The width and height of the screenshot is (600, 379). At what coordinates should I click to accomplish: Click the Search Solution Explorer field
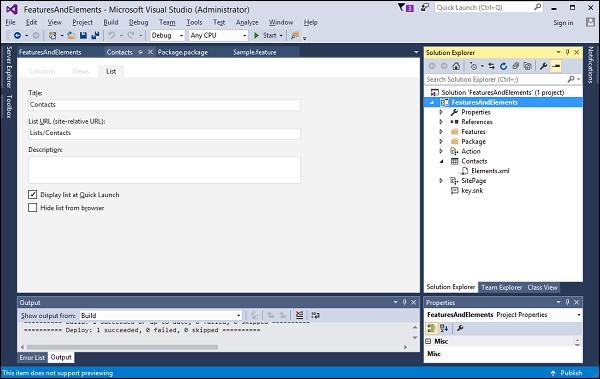pos(503,79)
